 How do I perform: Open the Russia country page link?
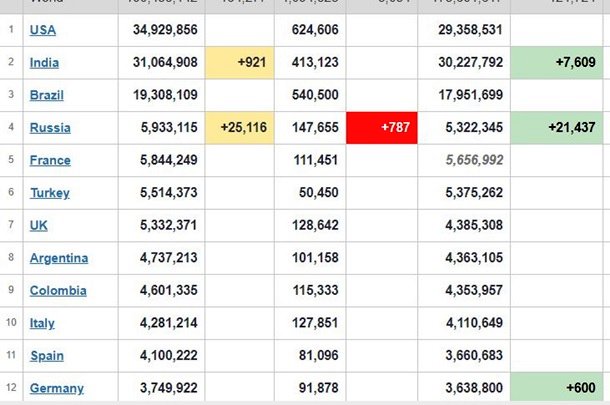(x=50, y=128)
